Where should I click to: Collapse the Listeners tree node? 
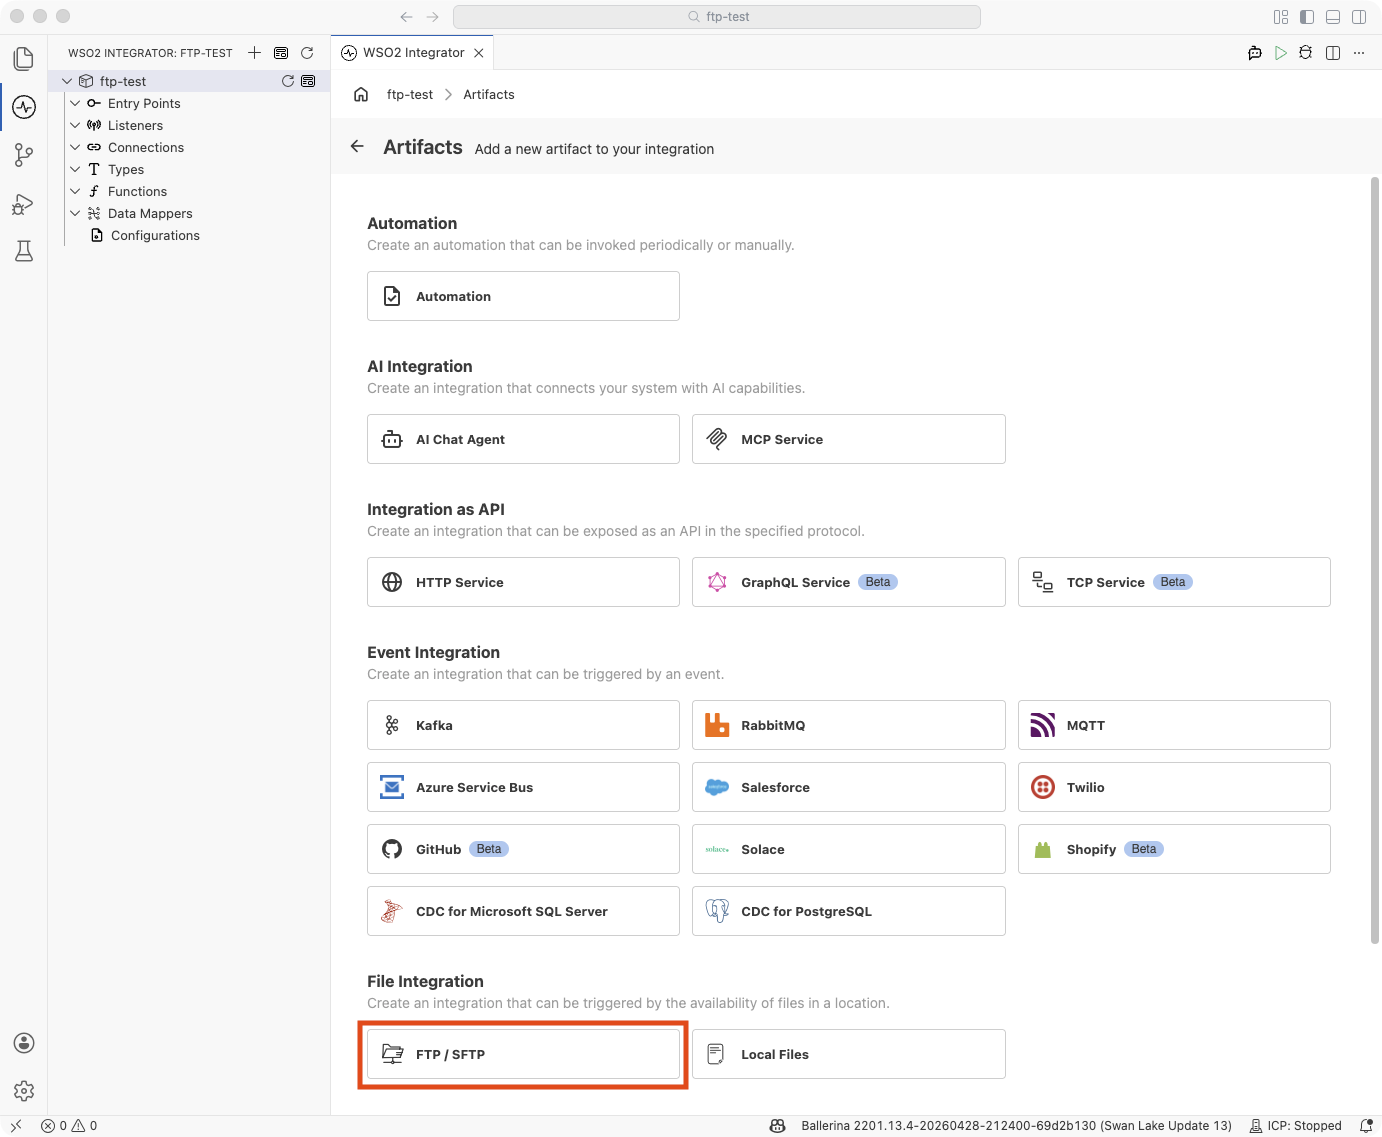point(75,125)
